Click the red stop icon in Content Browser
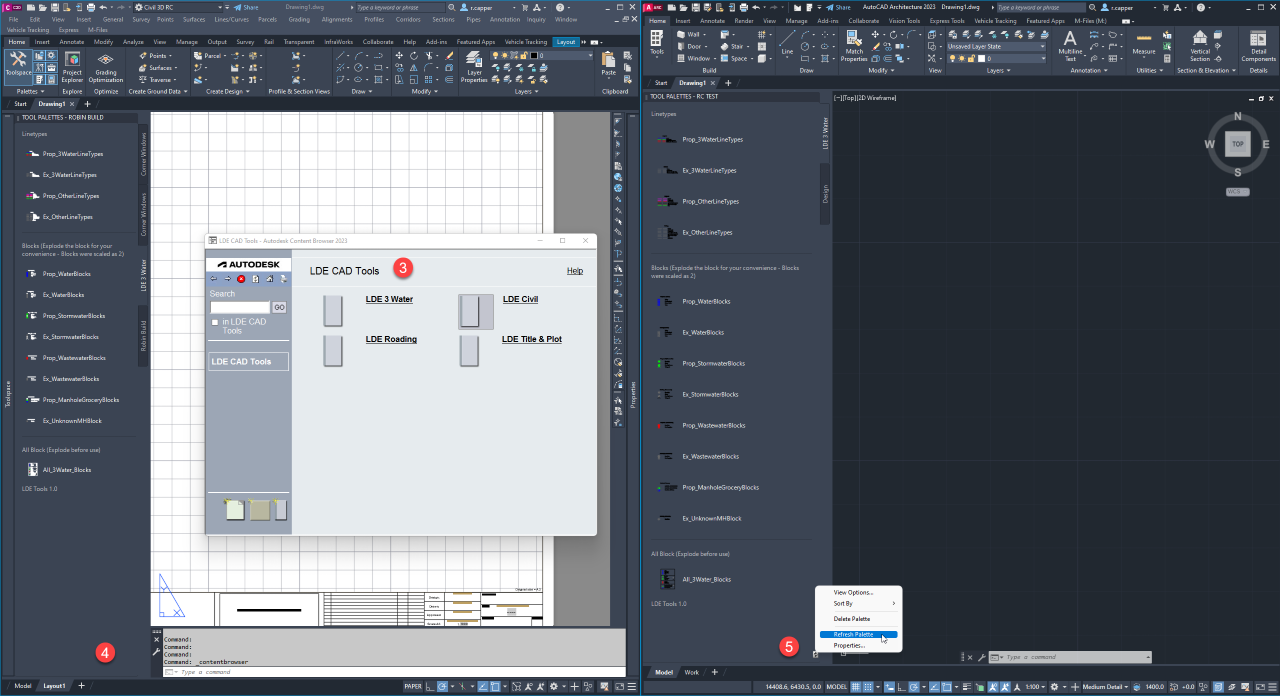Viewport: 1280px width, 696px height. click(241, 279)
